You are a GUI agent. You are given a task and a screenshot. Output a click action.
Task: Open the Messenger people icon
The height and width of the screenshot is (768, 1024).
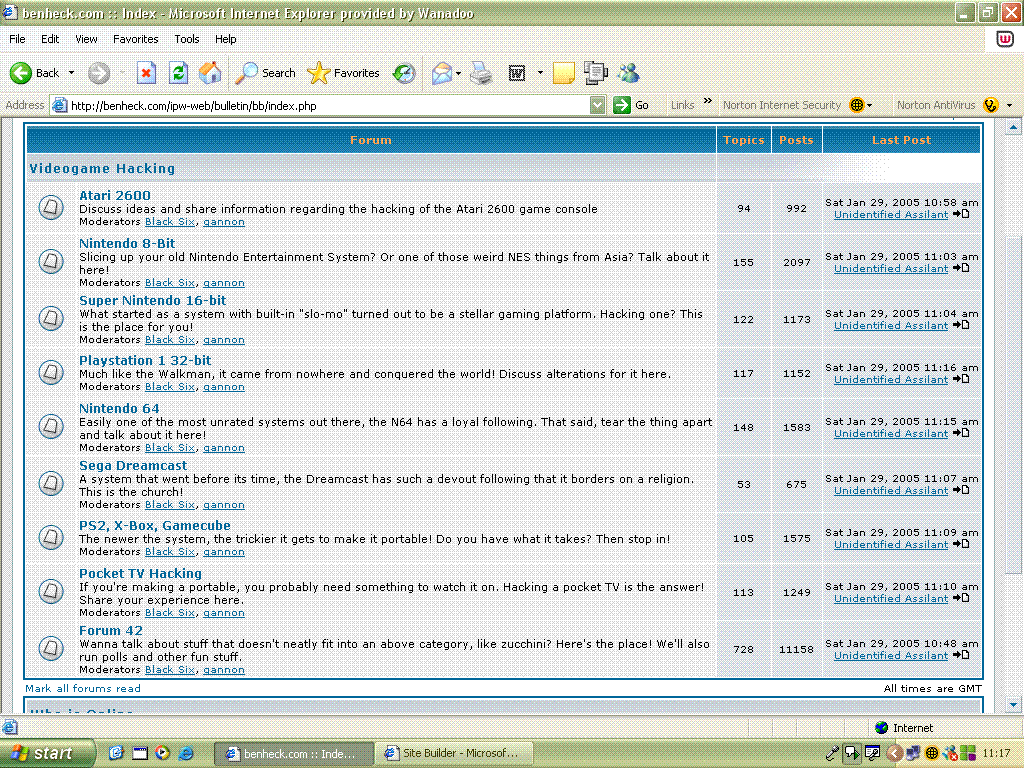(x=629, y=73)
